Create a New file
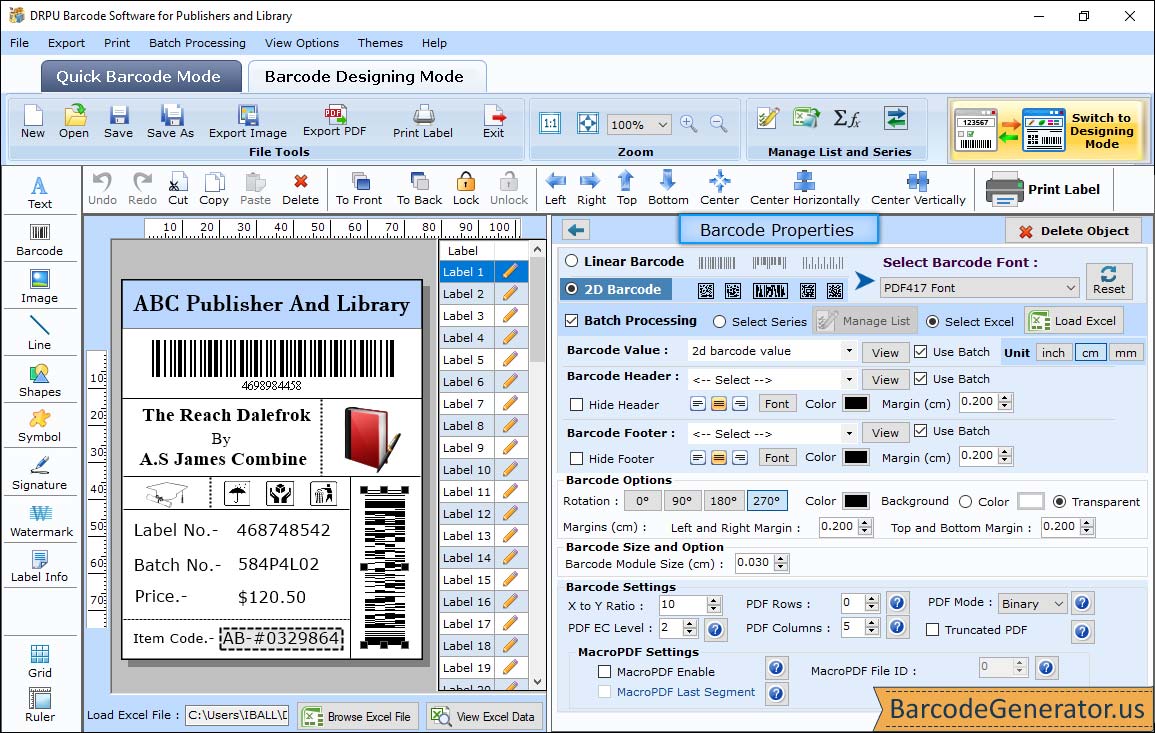 (x=32, y=122)
